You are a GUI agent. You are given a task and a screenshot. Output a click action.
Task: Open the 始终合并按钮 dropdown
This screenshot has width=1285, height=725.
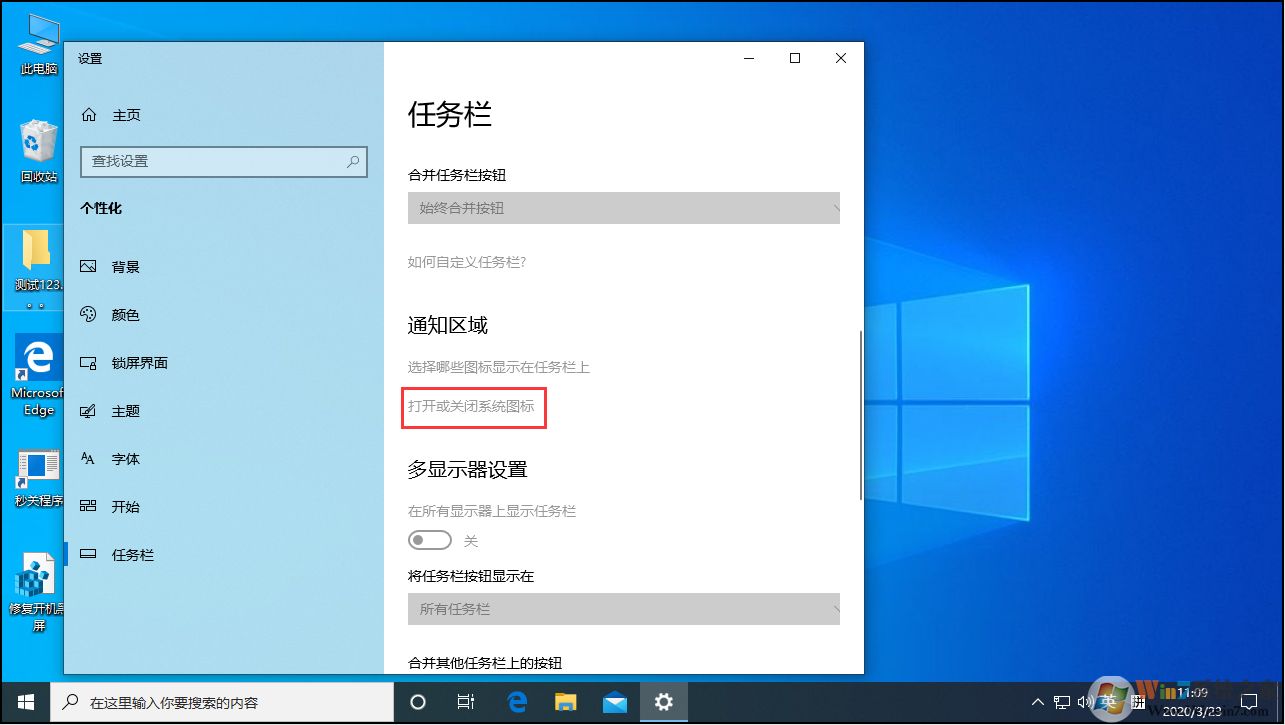point(623,207)
